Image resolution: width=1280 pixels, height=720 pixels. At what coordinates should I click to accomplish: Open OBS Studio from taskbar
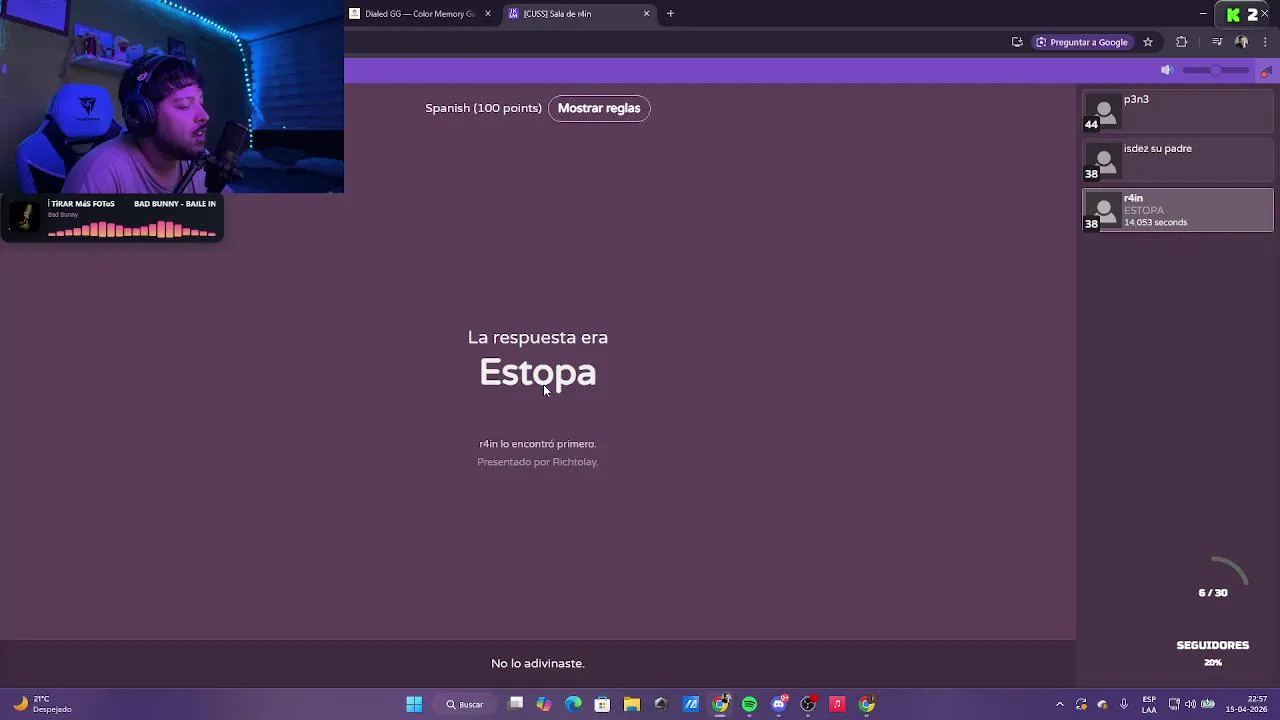coord(808,704)
